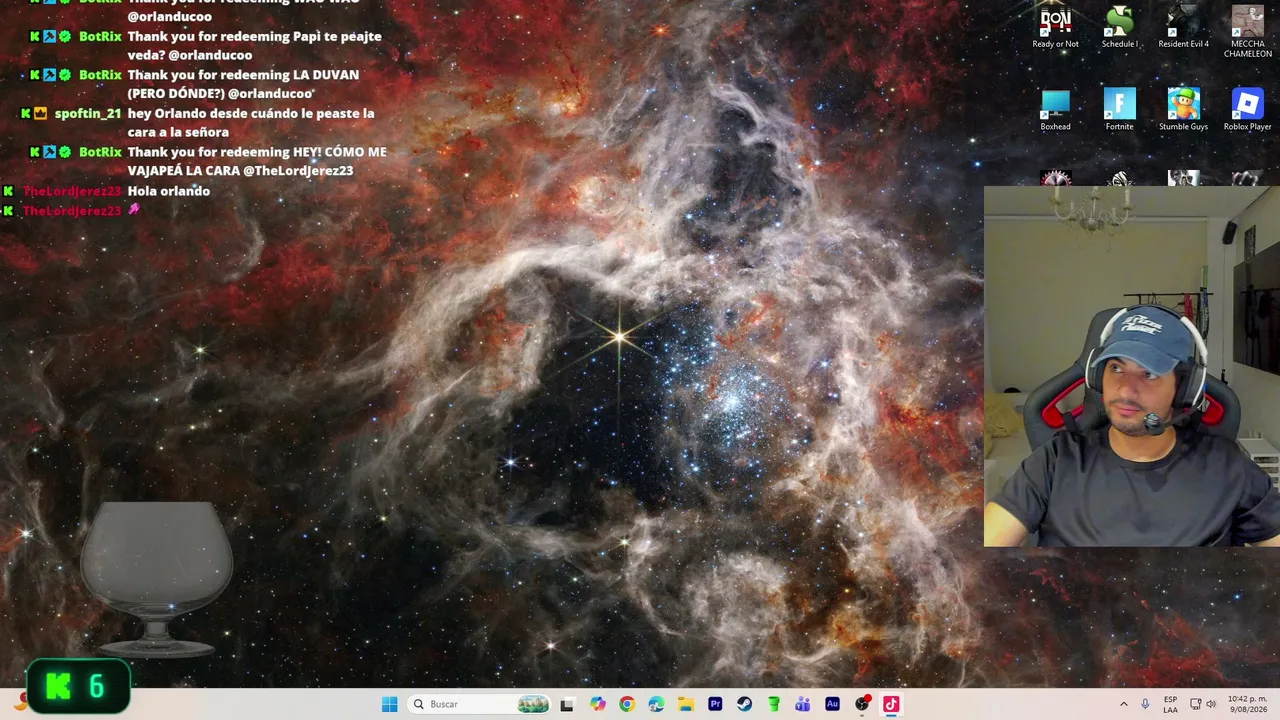Click the Buscar search highlight landscape image

pyautogui.click(x=533, y=704)
